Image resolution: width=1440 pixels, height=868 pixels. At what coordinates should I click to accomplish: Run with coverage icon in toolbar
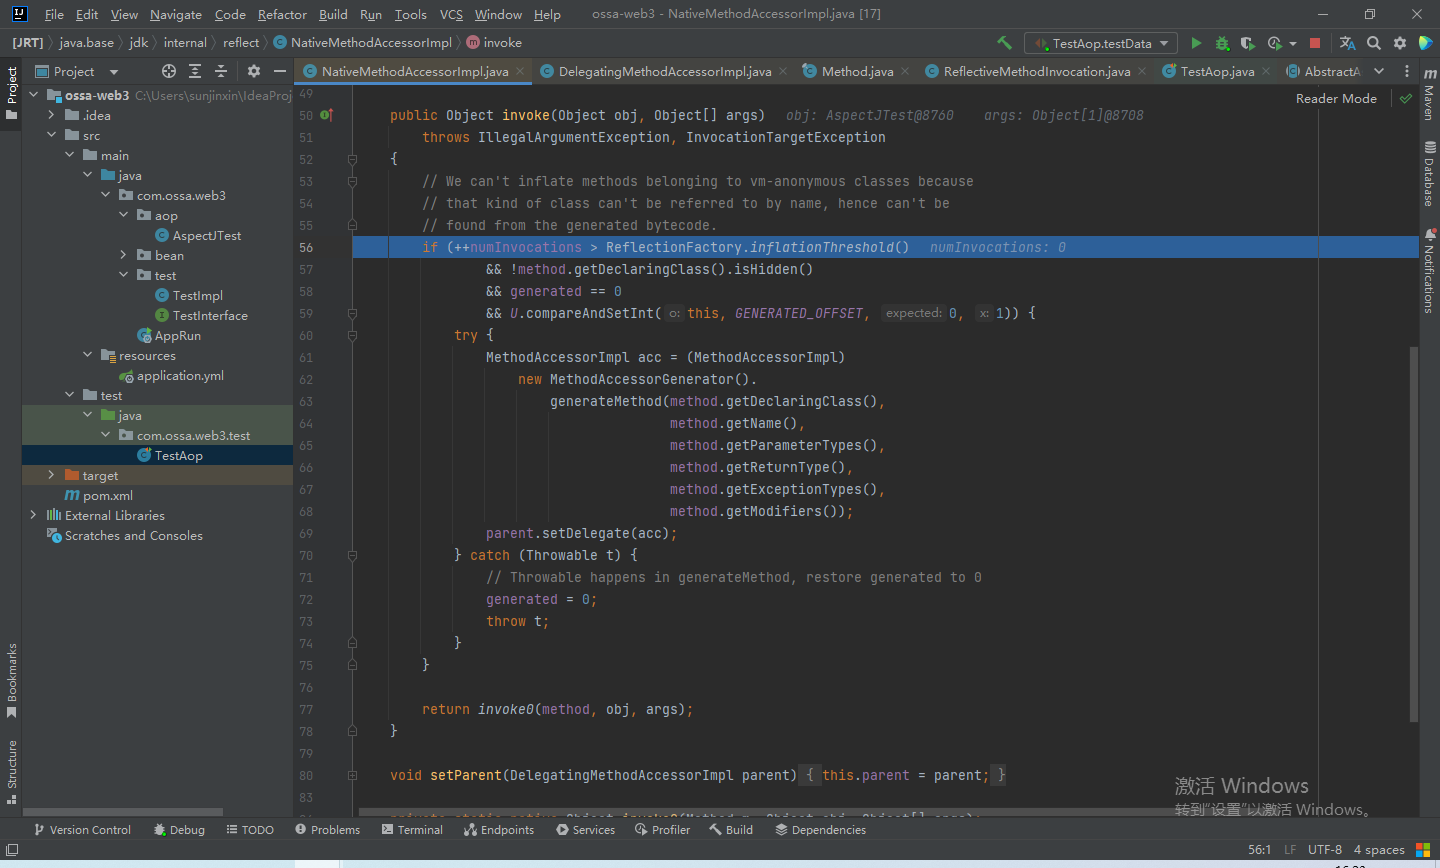coord(1248,43)
